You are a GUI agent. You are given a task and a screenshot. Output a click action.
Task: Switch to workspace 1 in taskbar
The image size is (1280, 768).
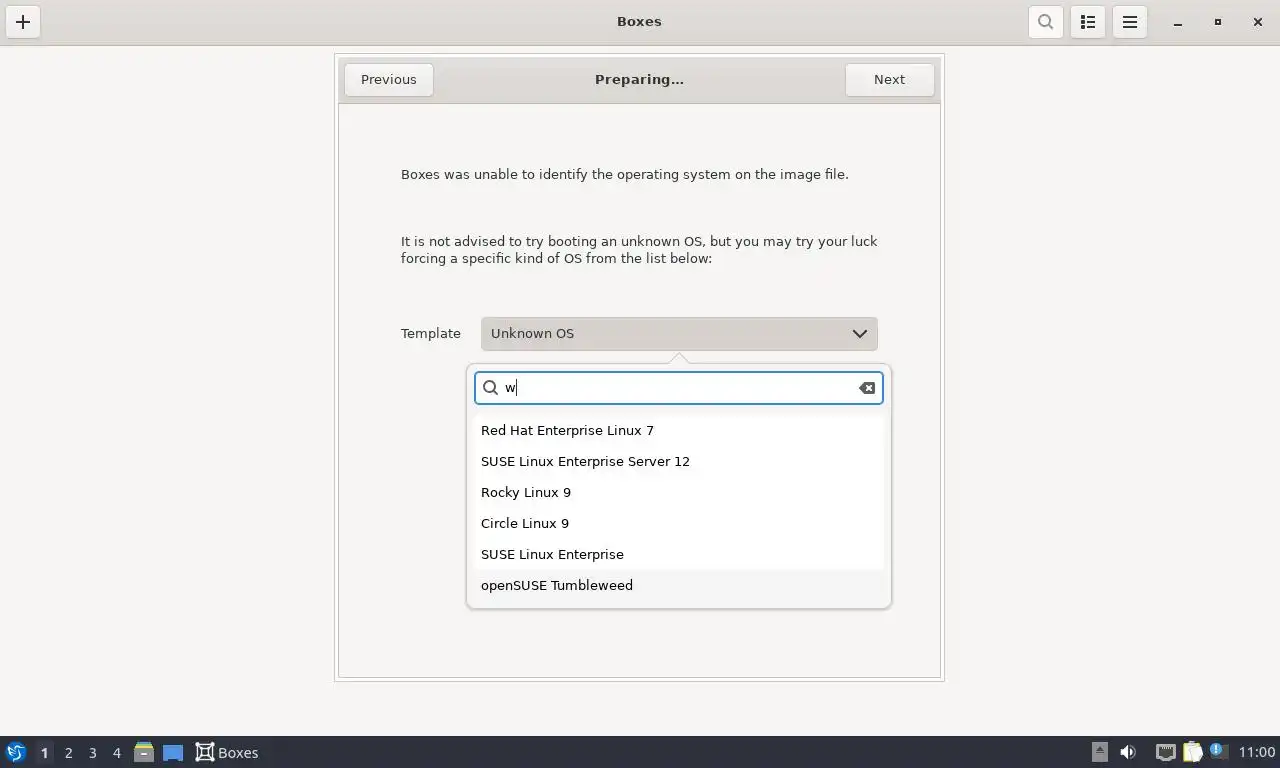coord(44,752)
